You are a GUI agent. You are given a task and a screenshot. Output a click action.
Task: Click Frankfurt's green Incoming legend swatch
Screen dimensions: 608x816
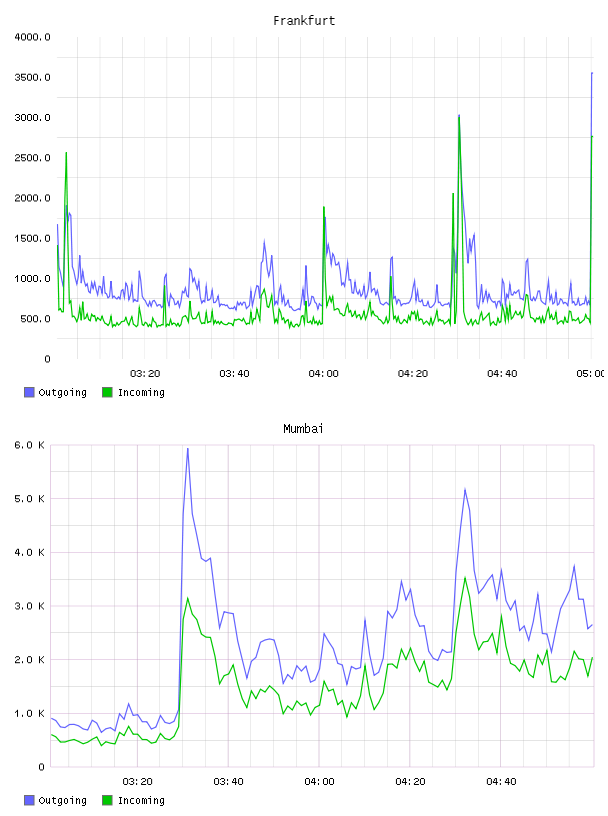(107, 392)
